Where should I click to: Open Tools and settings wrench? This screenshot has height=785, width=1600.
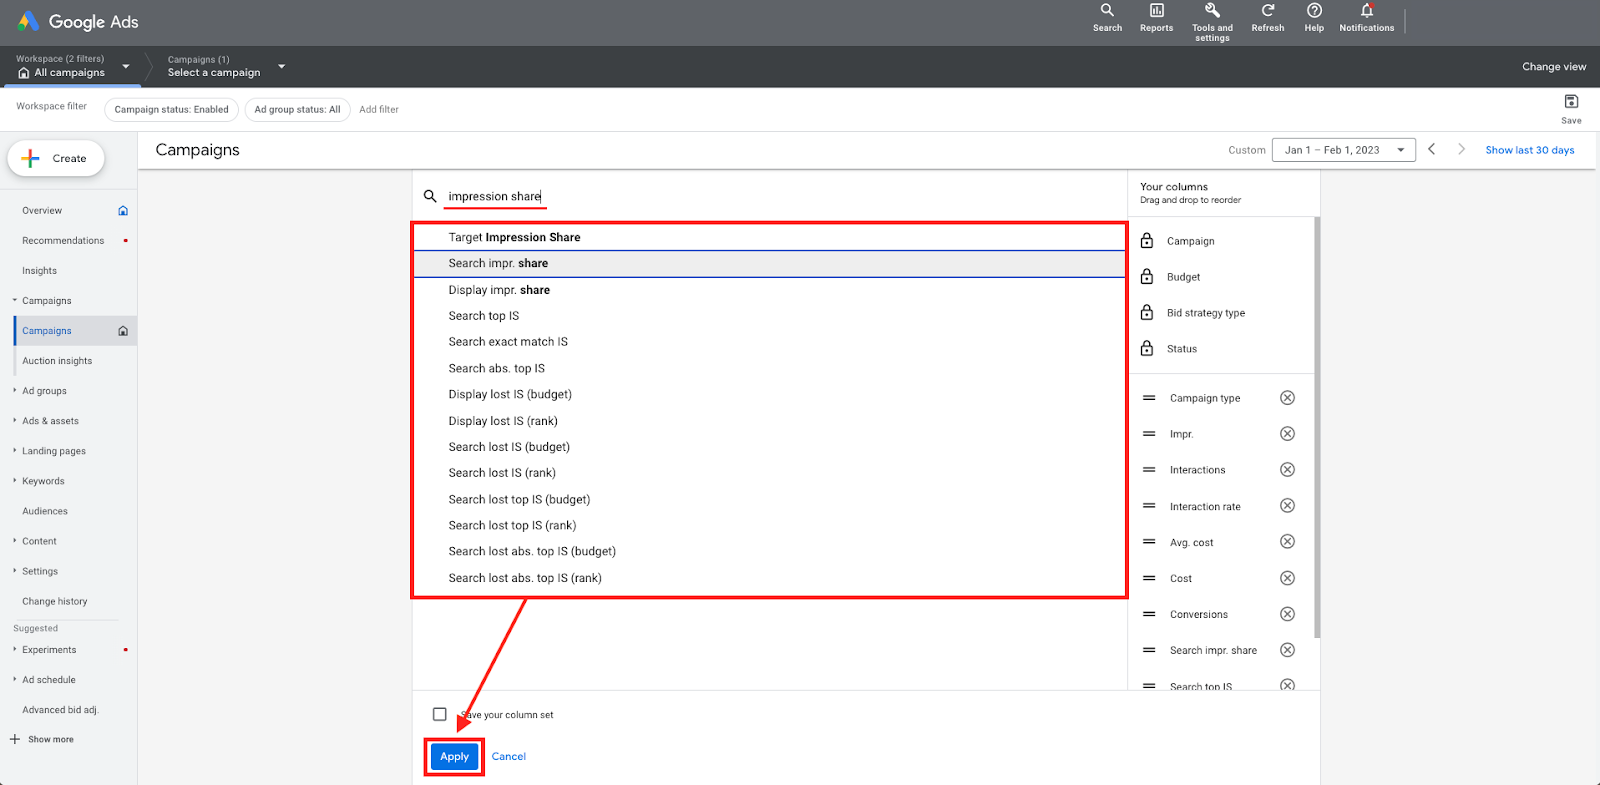[x=1212, y=21]
